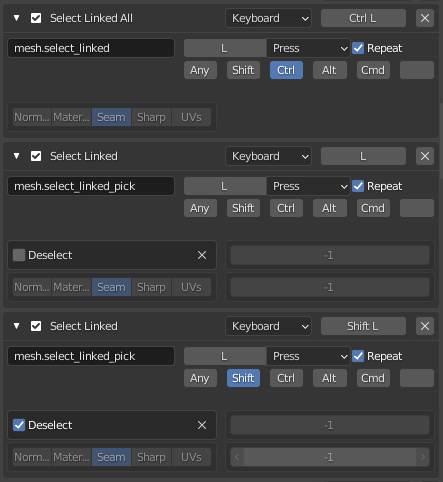
Task: Toggle Any modifier in Select Linked All
Action: [200, 70]
